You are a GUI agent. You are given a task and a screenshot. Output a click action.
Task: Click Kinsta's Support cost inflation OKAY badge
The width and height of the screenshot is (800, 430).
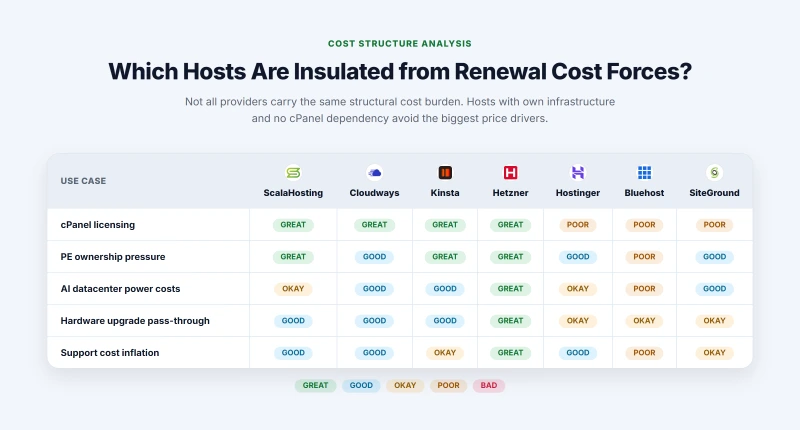pyautogui.click(x=445, y=352)
